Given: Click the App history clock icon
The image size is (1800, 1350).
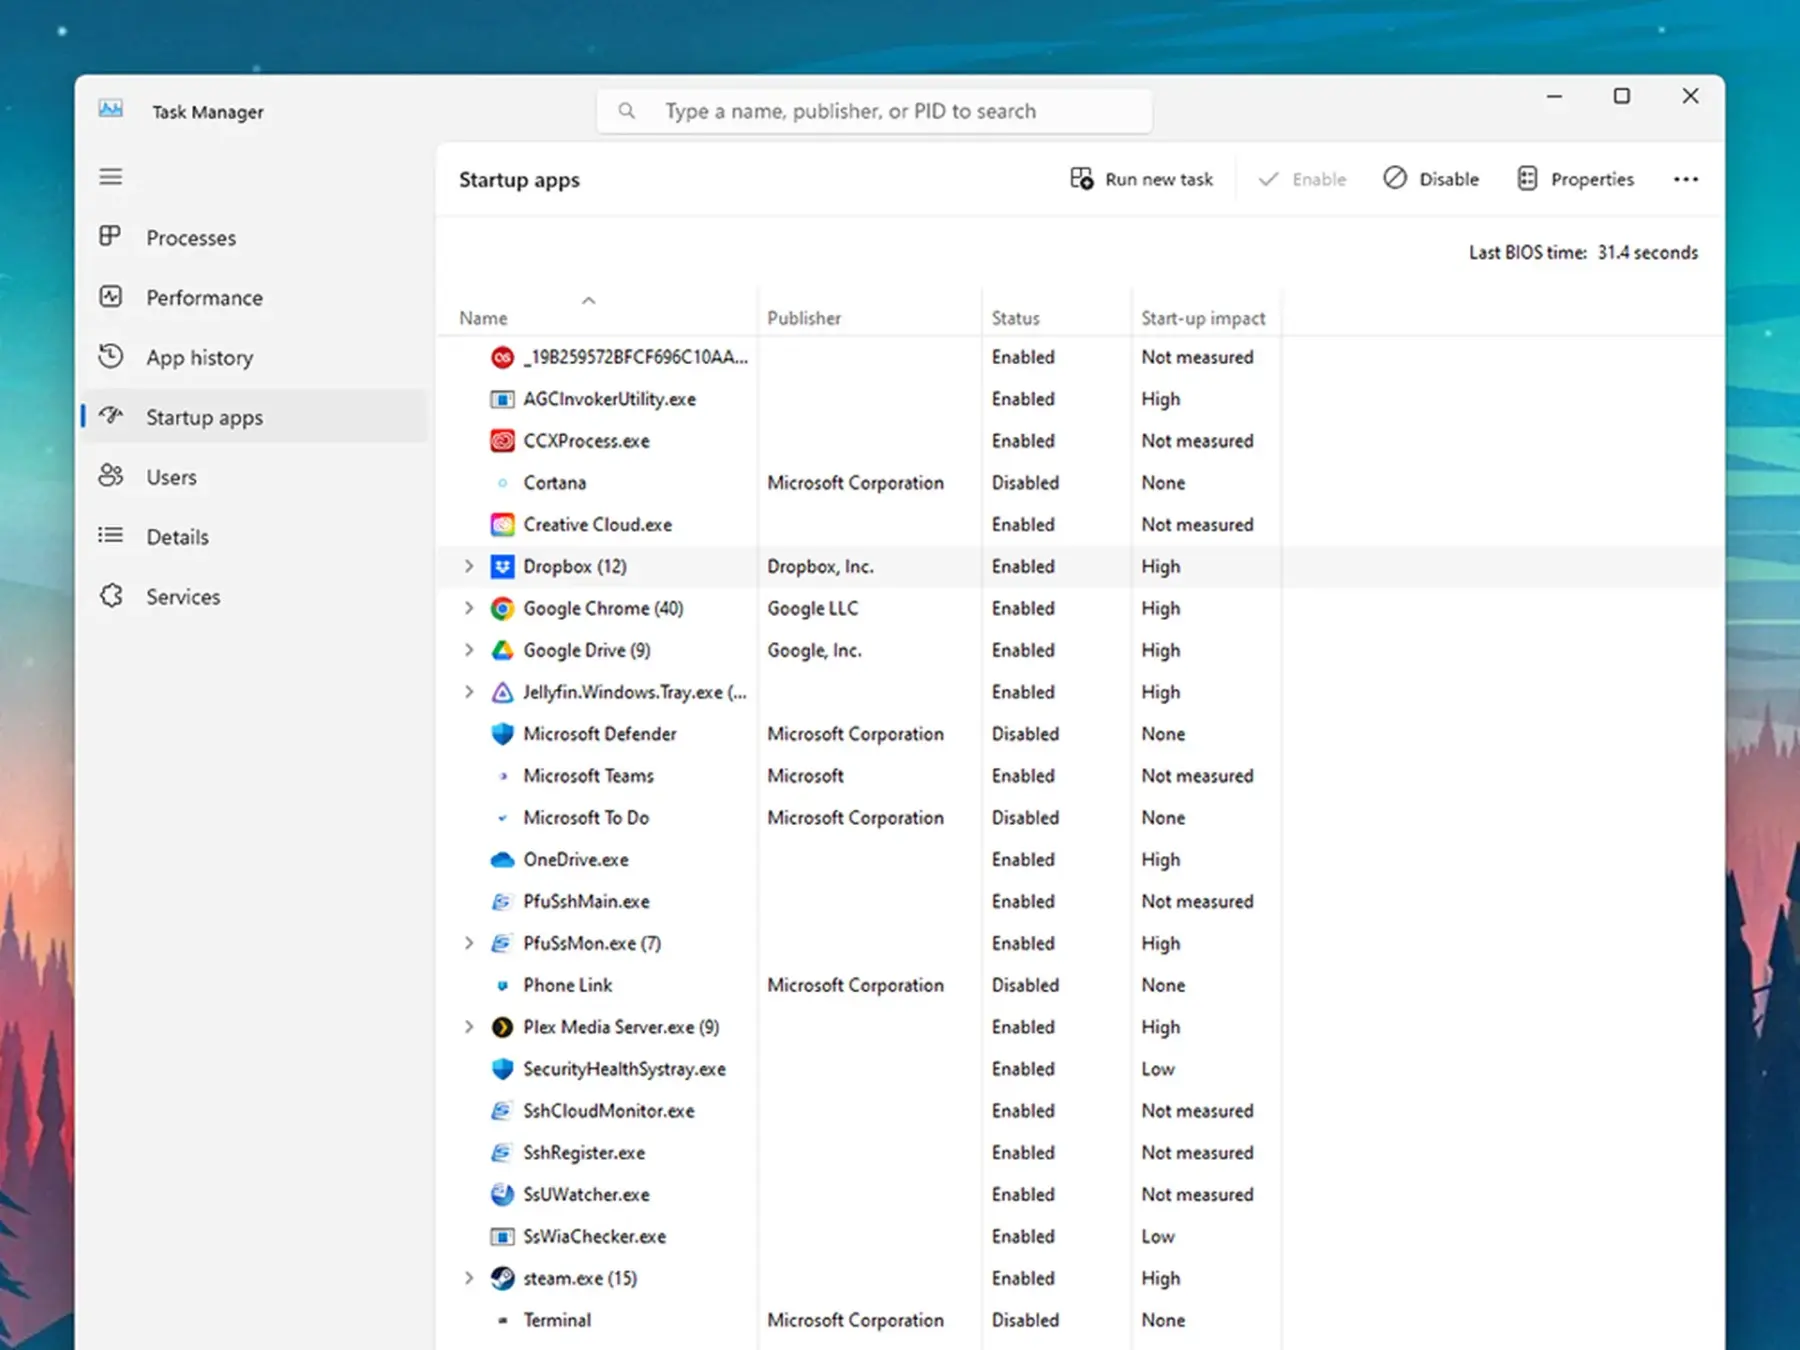Looking at the screenshot, I should tap(111, 357).
